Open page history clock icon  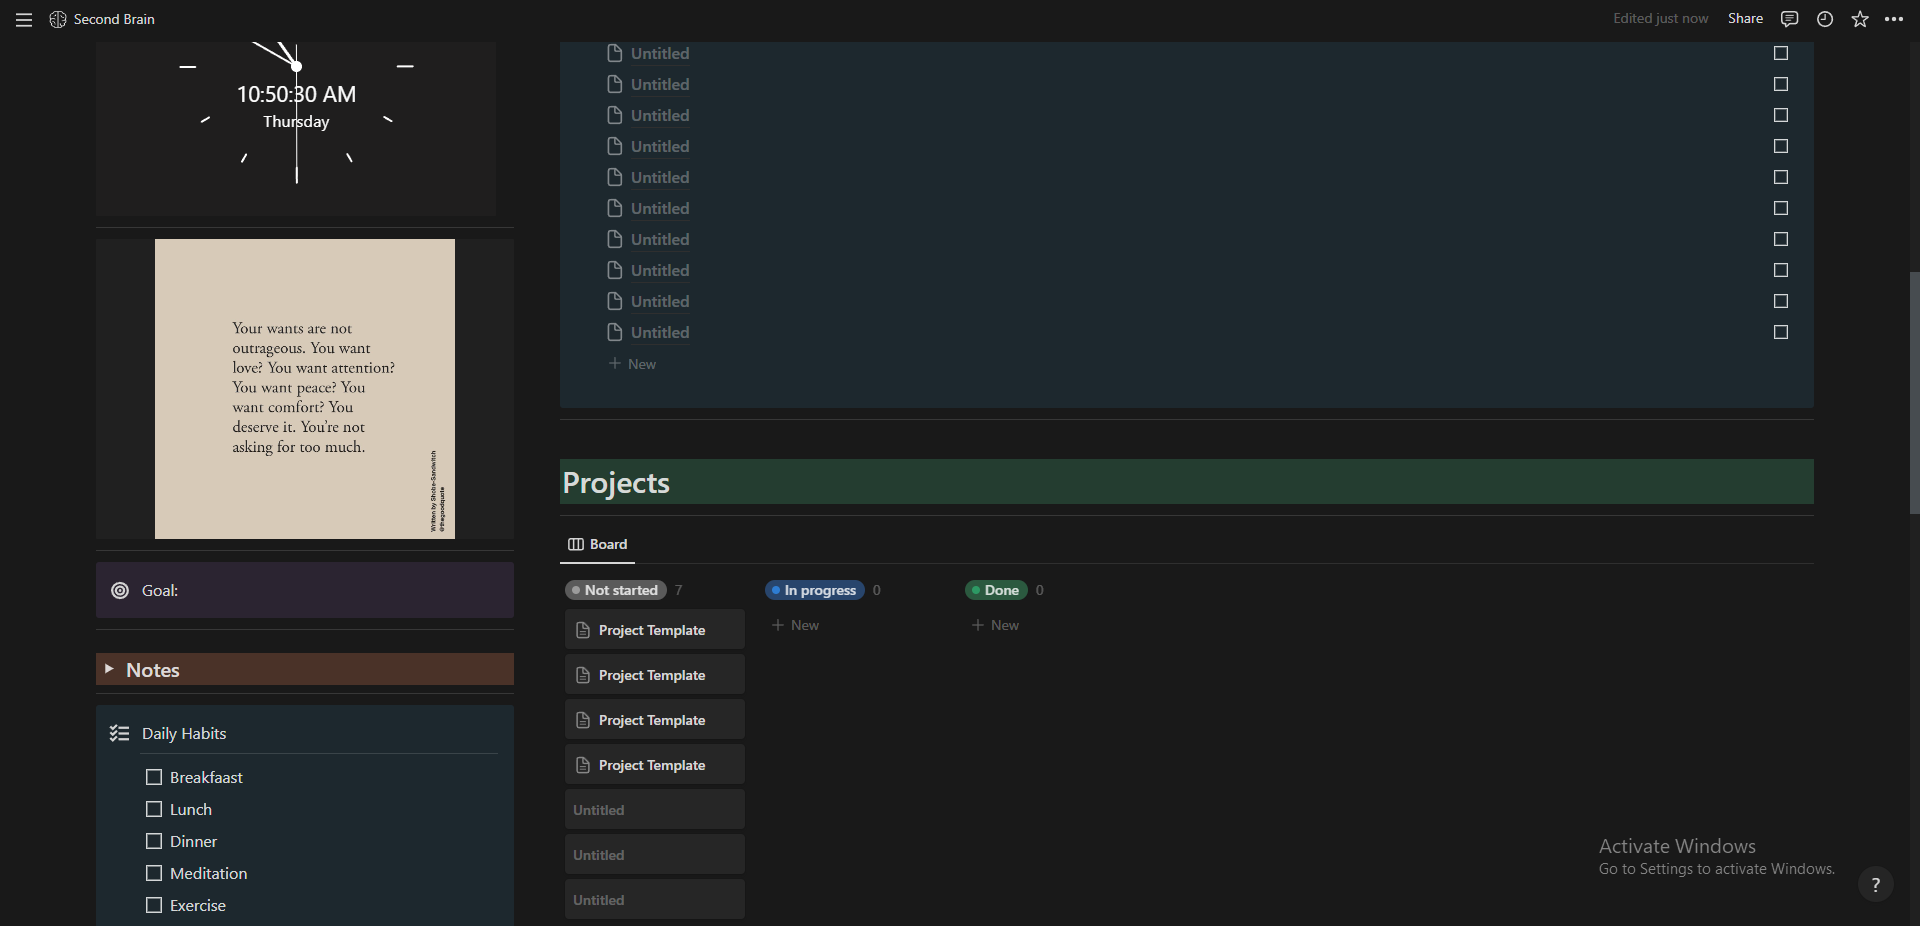1824,19
